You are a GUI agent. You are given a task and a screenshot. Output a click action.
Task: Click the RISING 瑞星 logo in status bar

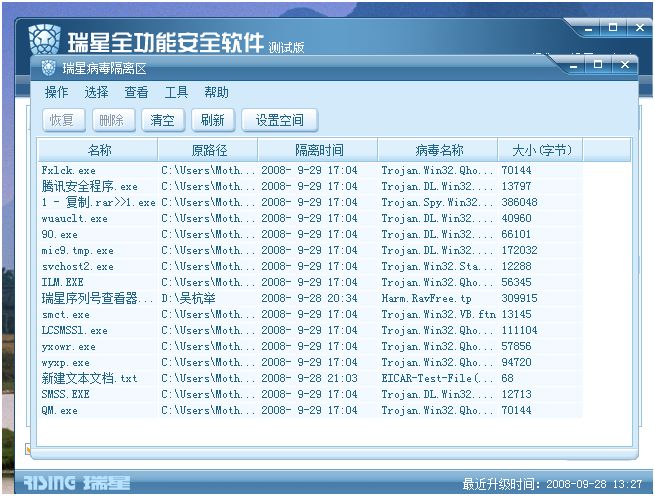point(76,483)
